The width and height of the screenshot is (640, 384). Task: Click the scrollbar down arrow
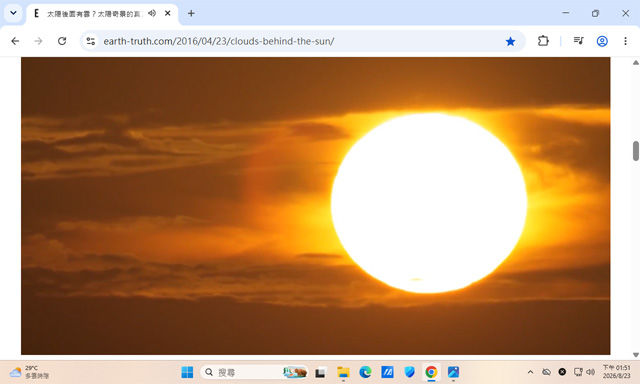click(636, 355)
